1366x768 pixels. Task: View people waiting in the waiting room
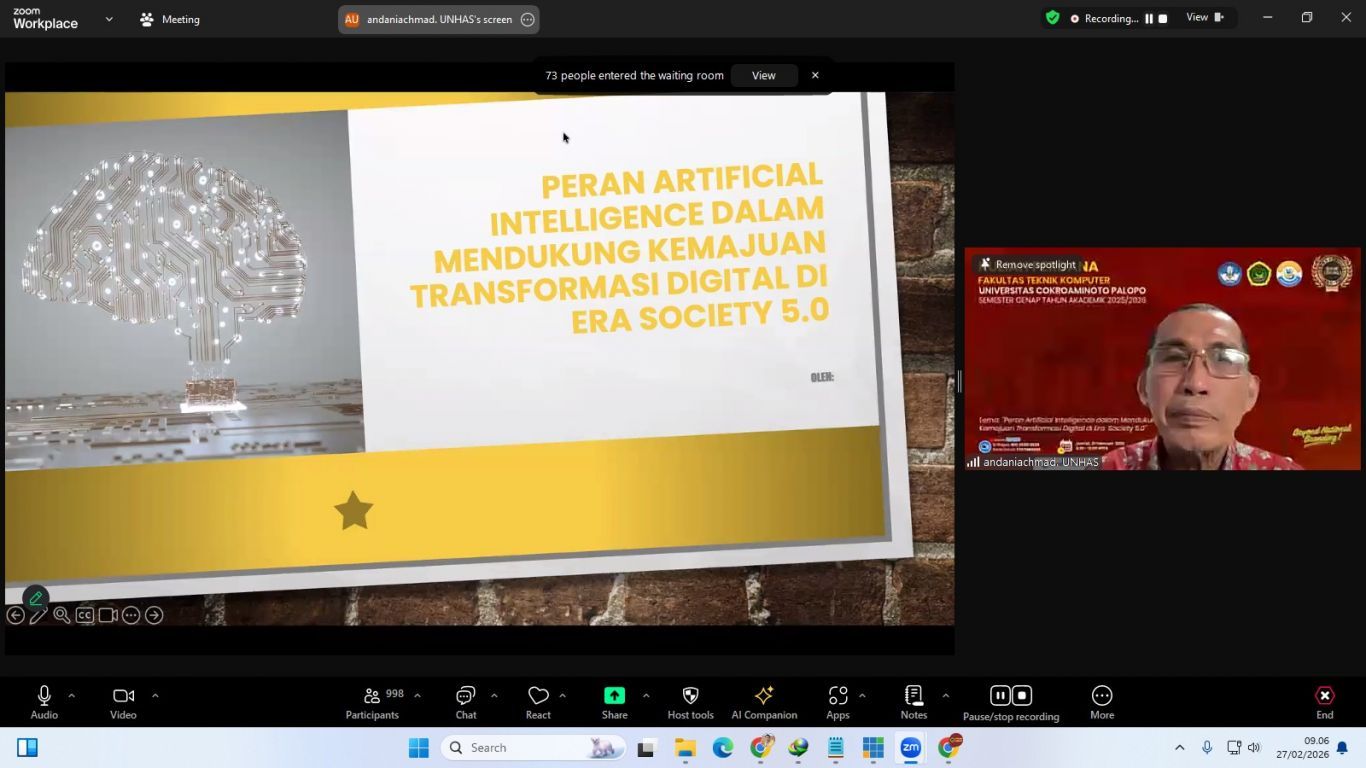pyautogui.click(x=762, y=75)
